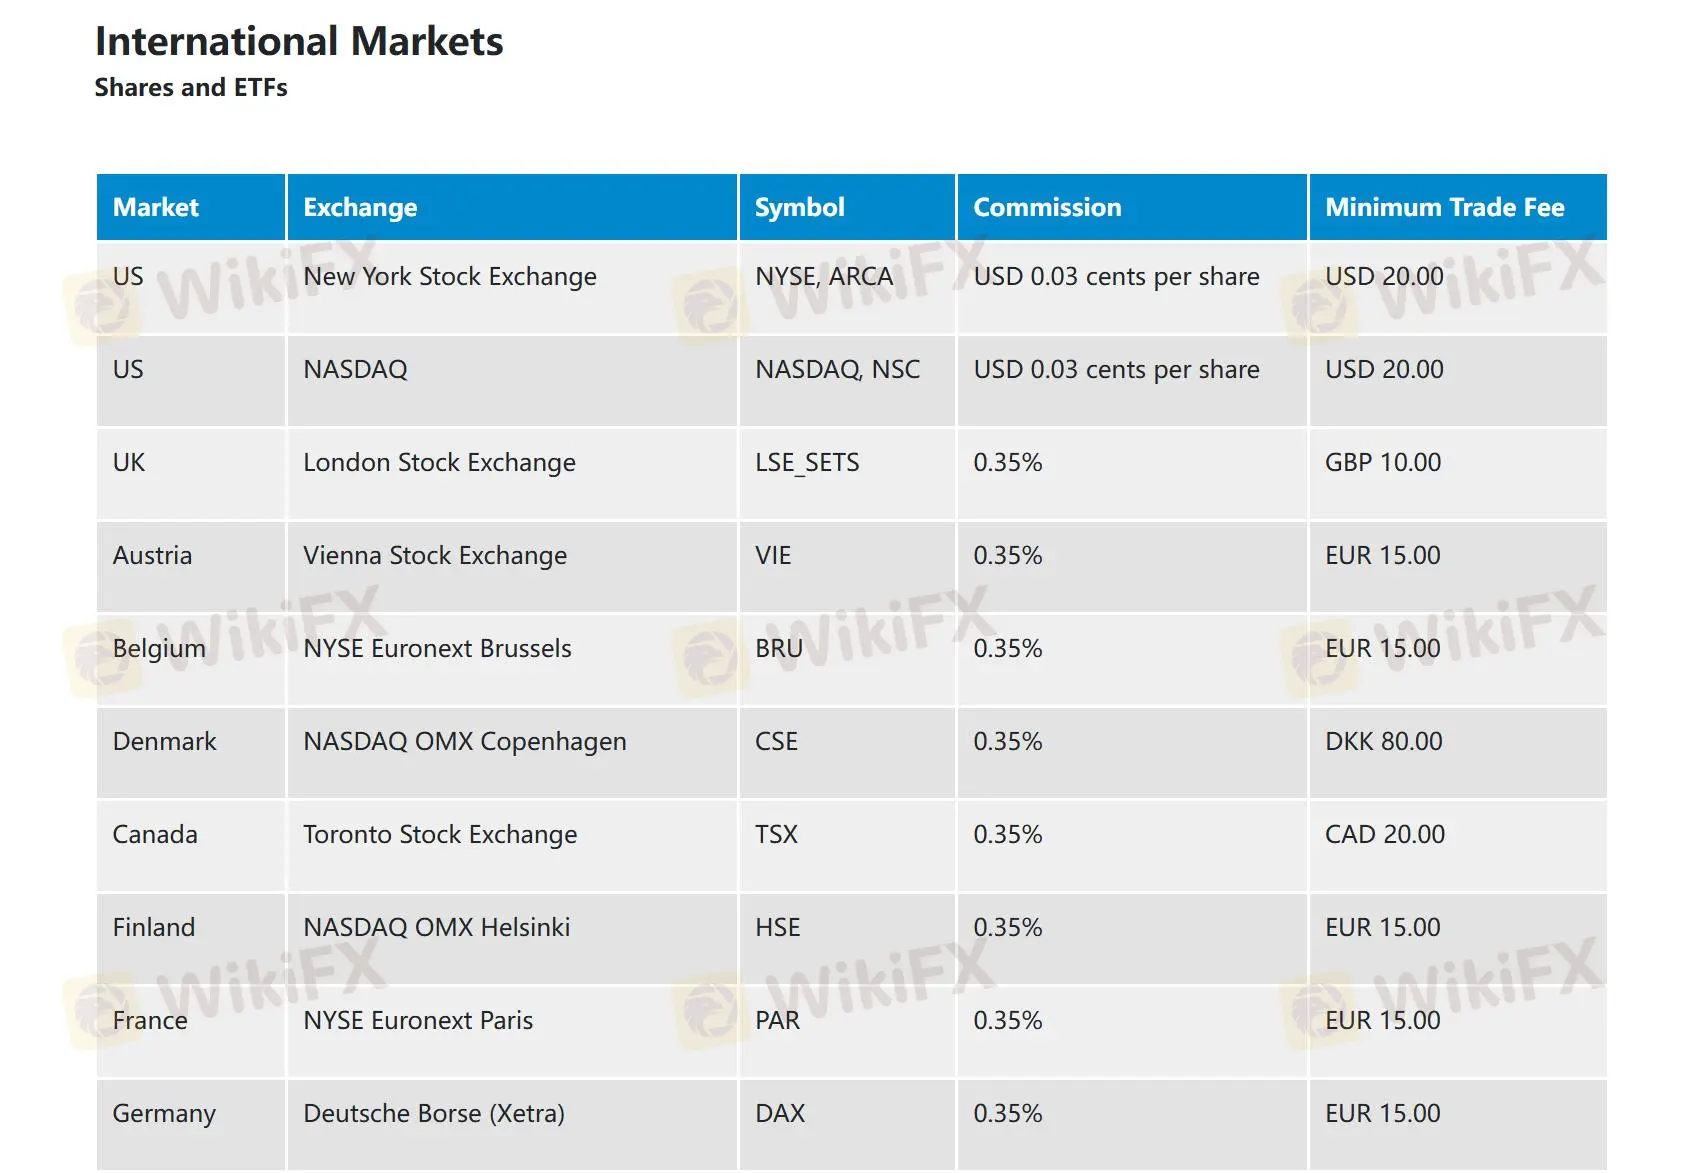The width and height of the screenshot is (1703, 1173).
Task: Select the GBP 10.00 minimum fee cell
Action: coord(1383,463)
